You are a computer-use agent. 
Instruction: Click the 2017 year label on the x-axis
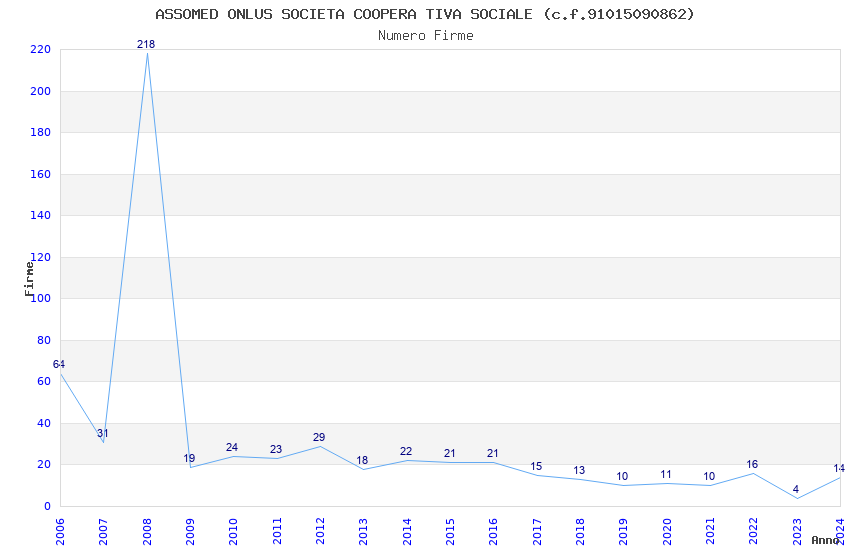[537, 532]
